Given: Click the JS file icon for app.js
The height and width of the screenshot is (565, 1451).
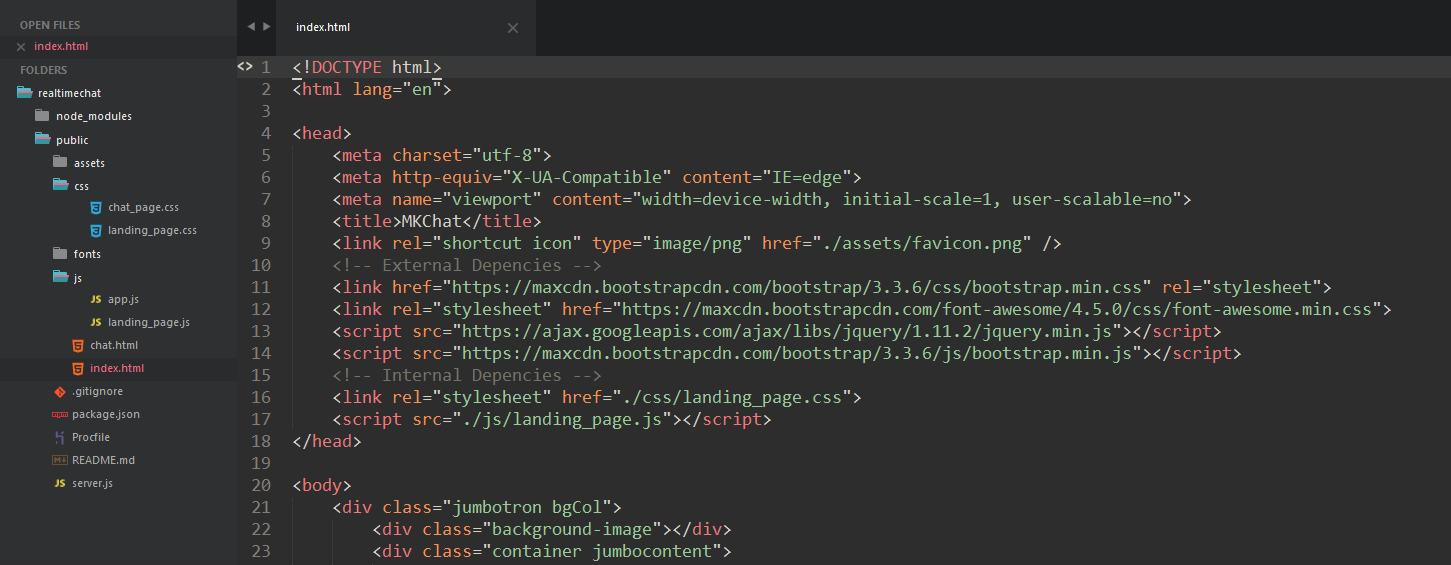Looking at the screenshot, I should (96, 299).
